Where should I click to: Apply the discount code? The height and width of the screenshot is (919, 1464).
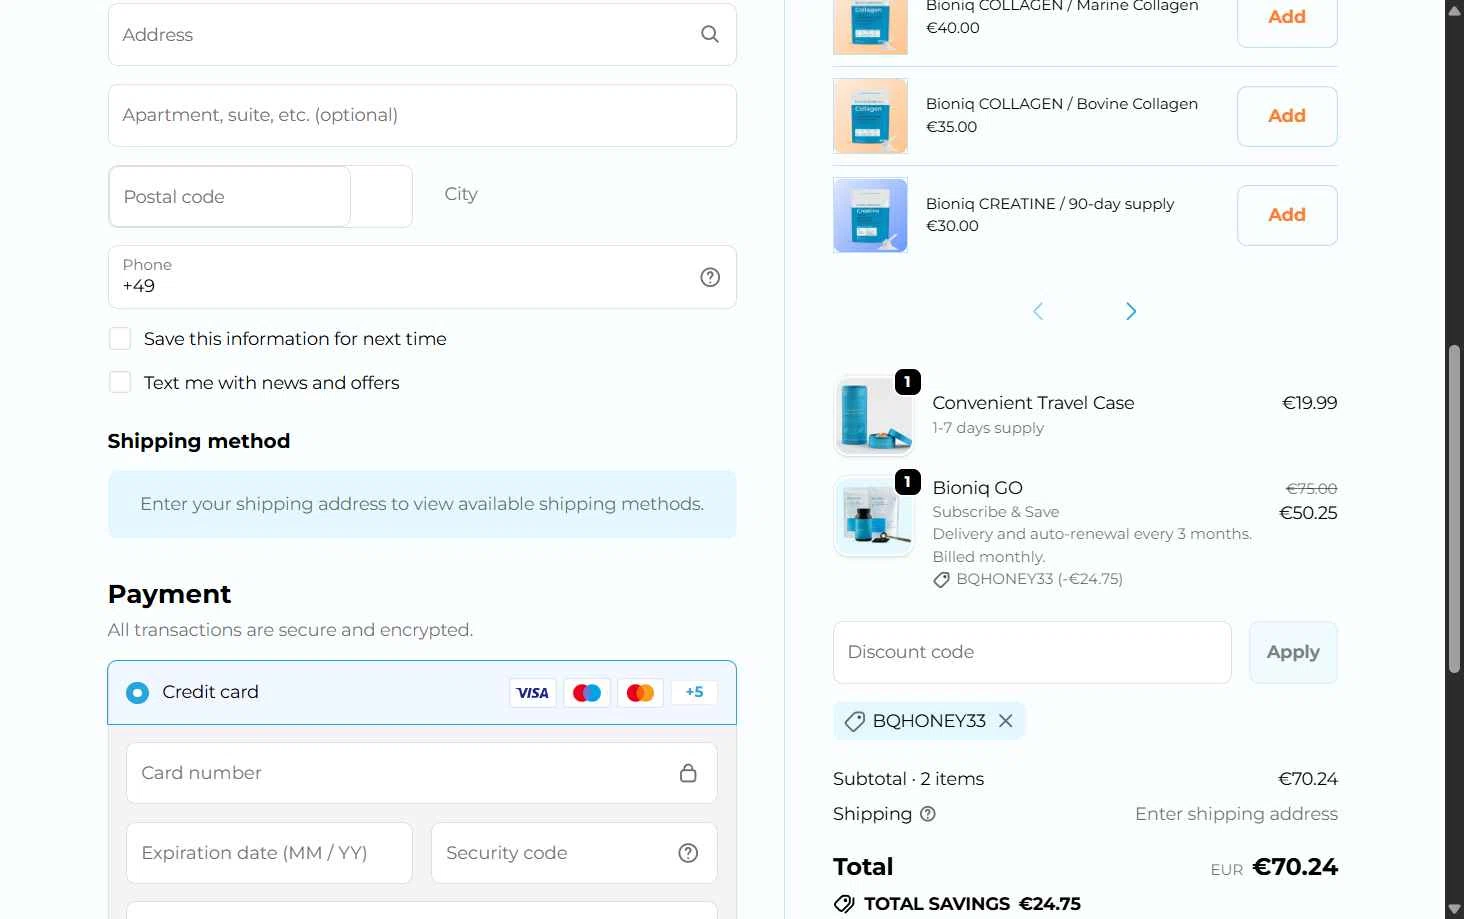pyautogui.click(x=1293, y=652)
